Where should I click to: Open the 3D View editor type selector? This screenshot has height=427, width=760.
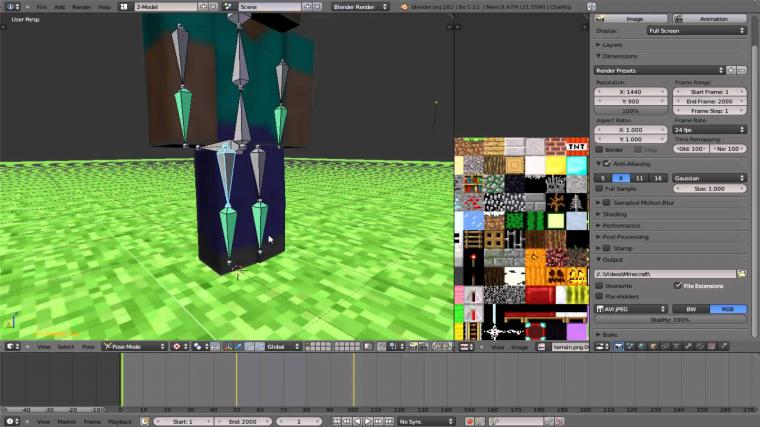coord(13,347)
